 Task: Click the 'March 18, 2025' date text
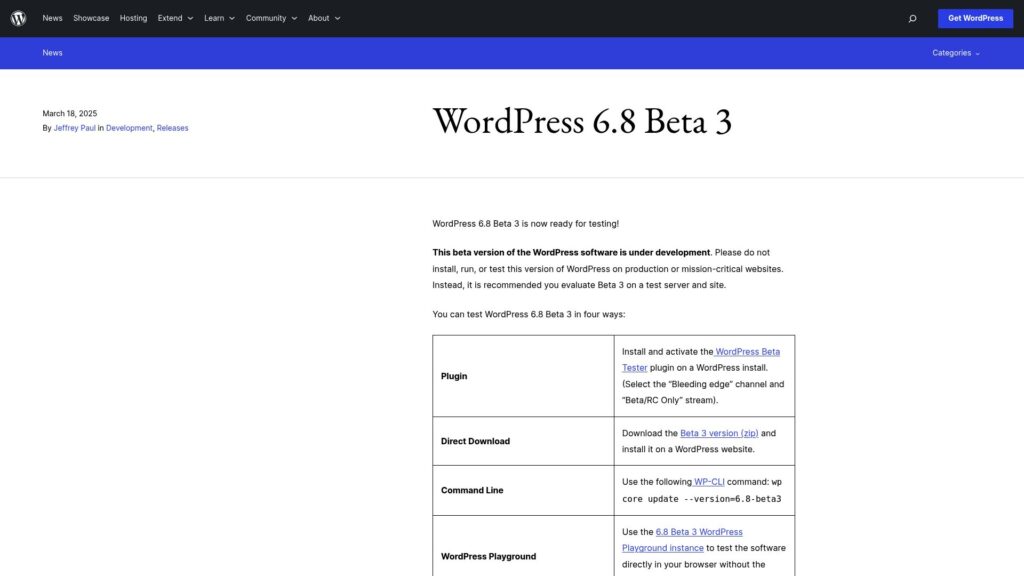pyautogui.click(x=70, y=114)
